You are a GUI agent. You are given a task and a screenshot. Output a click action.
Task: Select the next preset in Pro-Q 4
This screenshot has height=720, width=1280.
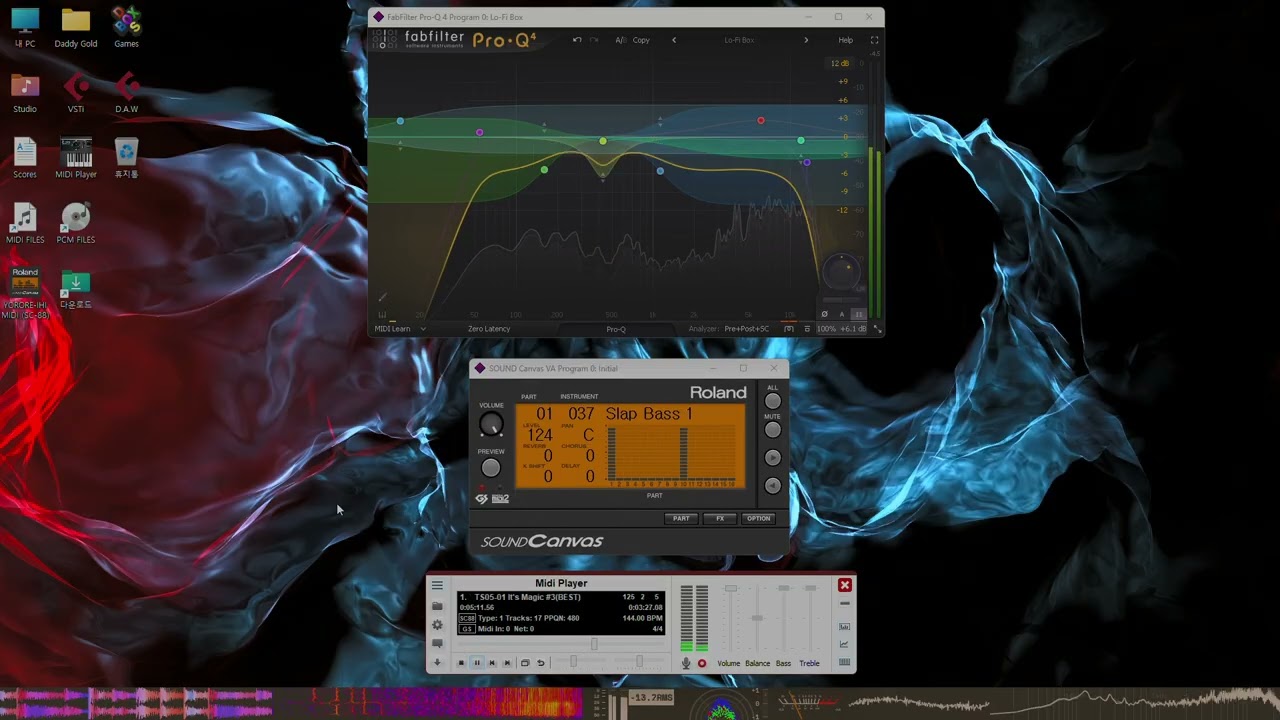(x=806, y=40)
